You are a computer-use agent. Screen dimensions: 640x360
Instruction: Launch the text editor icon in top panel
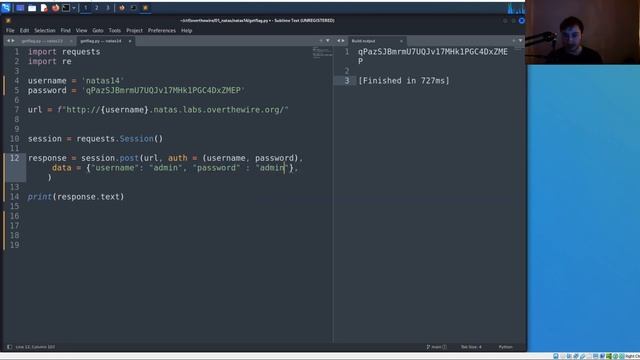click(44, 8)
